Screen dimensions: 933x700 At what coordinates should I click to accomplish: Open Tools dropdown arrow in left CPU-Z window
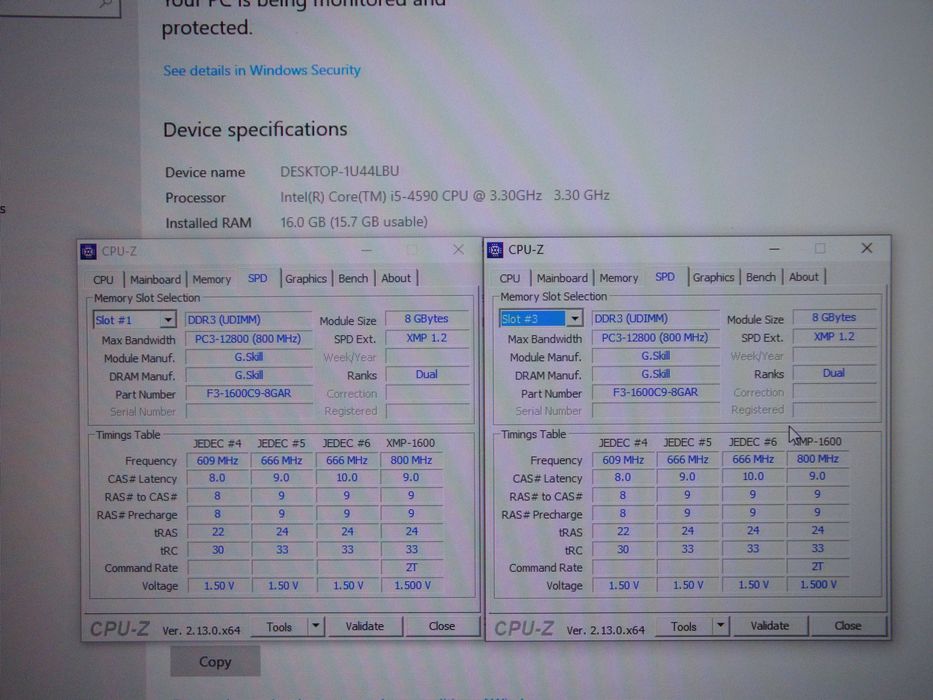[x=316, y=626]
